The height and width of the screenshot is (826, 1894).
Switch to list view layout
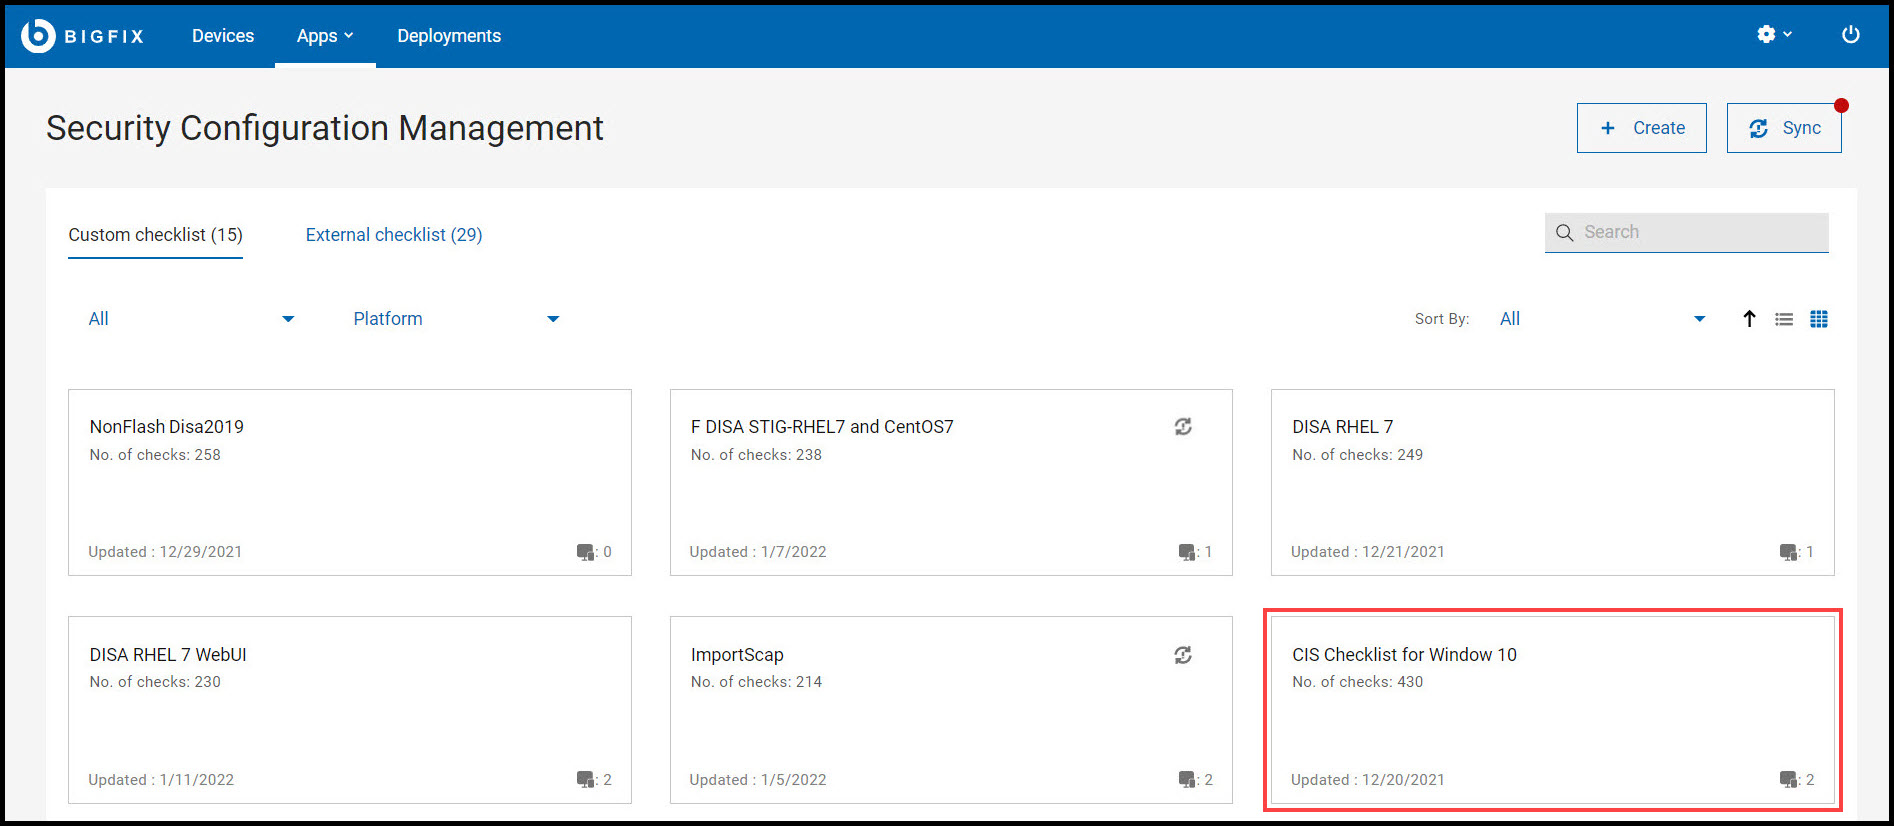click(x=1784, y=319)
